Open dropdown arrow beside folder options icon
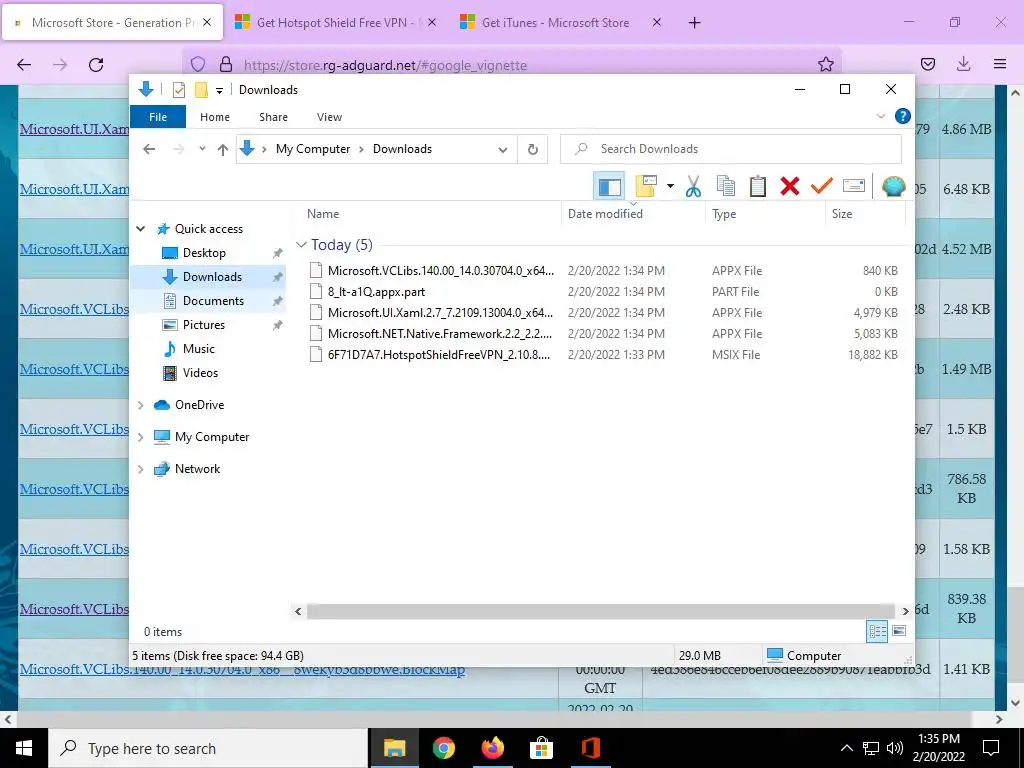This screenshot has width=1024, height=768. 670,186
